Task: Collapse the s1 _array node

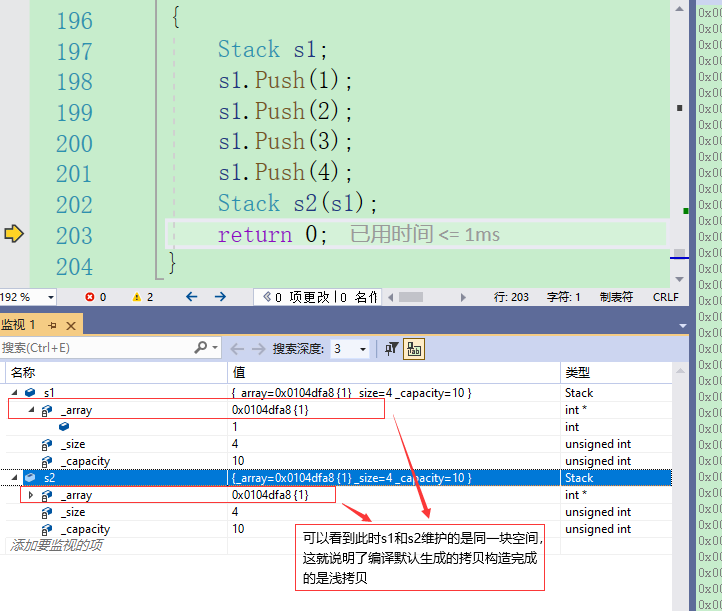Action: point(31,410)
